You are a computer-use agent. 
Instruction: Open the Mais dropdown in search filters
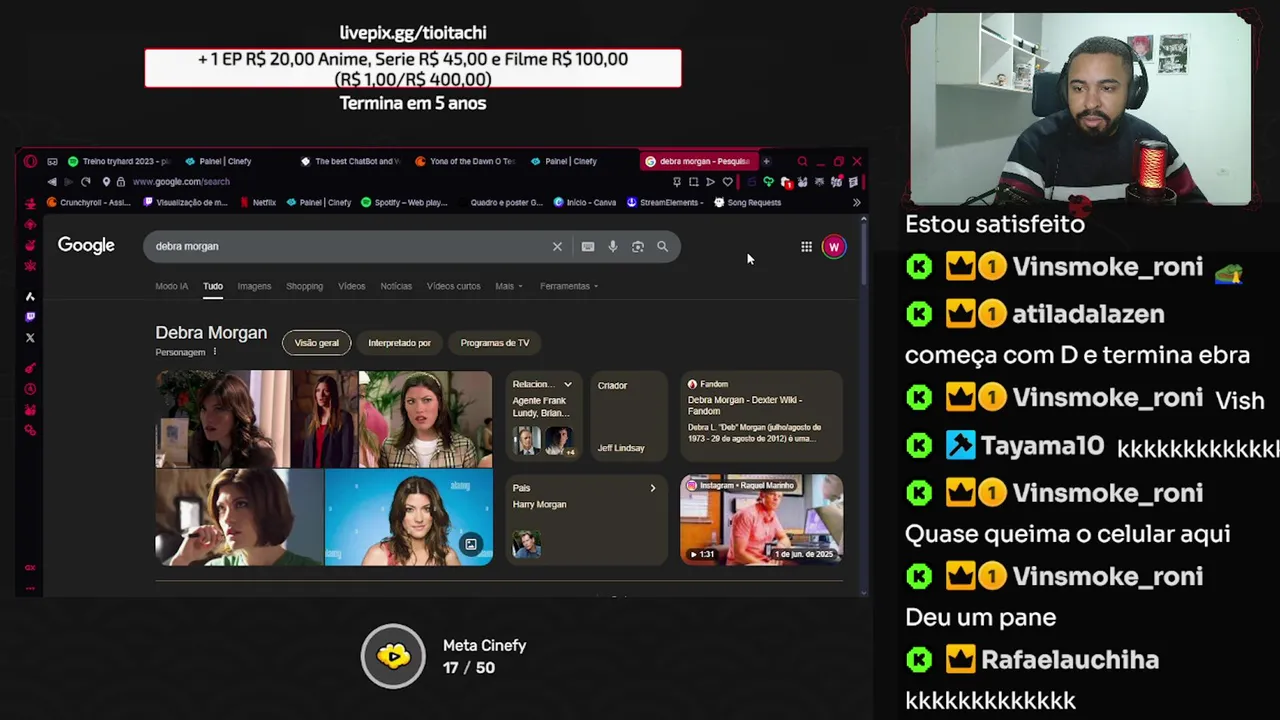click(x=509, y=286)
